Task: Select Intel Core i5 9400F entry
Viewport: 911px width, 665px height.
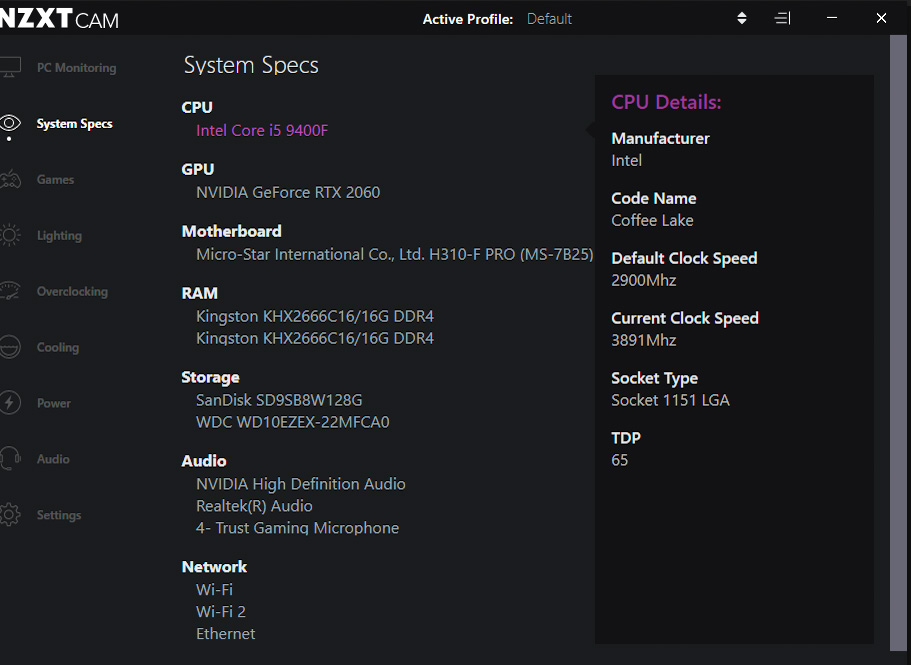Action: coord(262,131)
